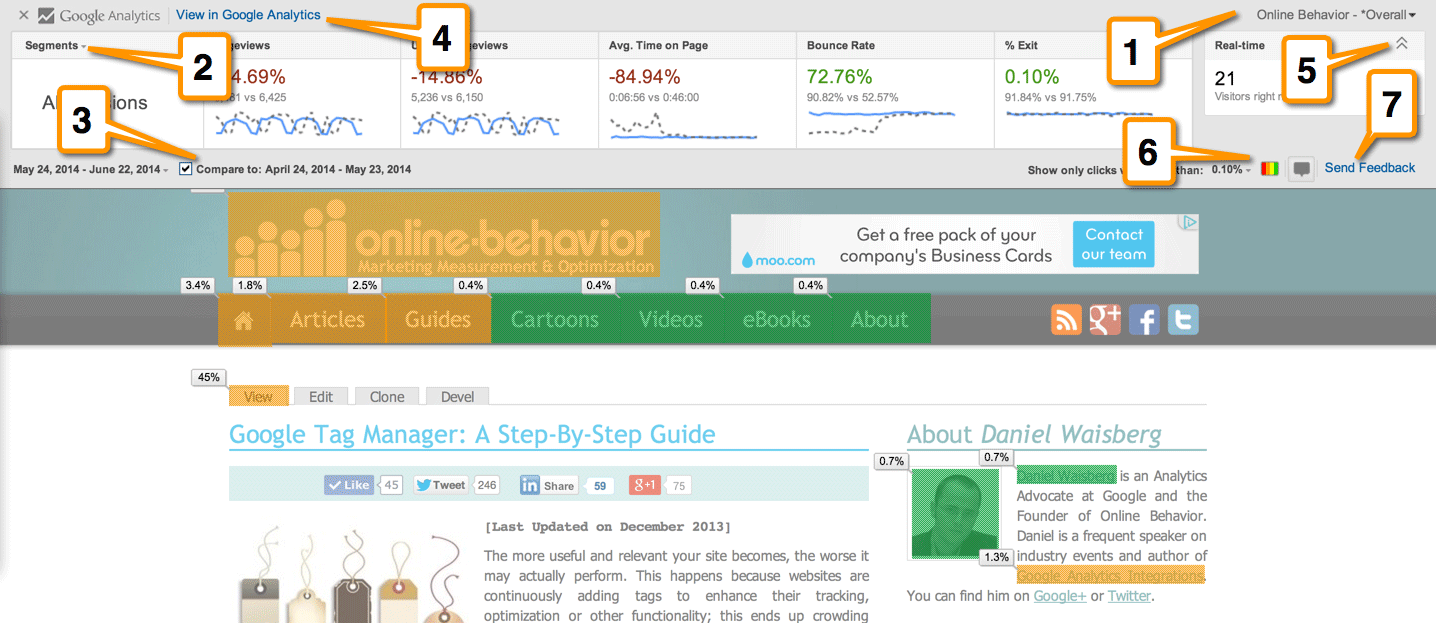Click the color threshold palette swatch
Image resolution: width=1436 pixels, height=623 pixels.
pyautogui.click(x=1269, y=168)
